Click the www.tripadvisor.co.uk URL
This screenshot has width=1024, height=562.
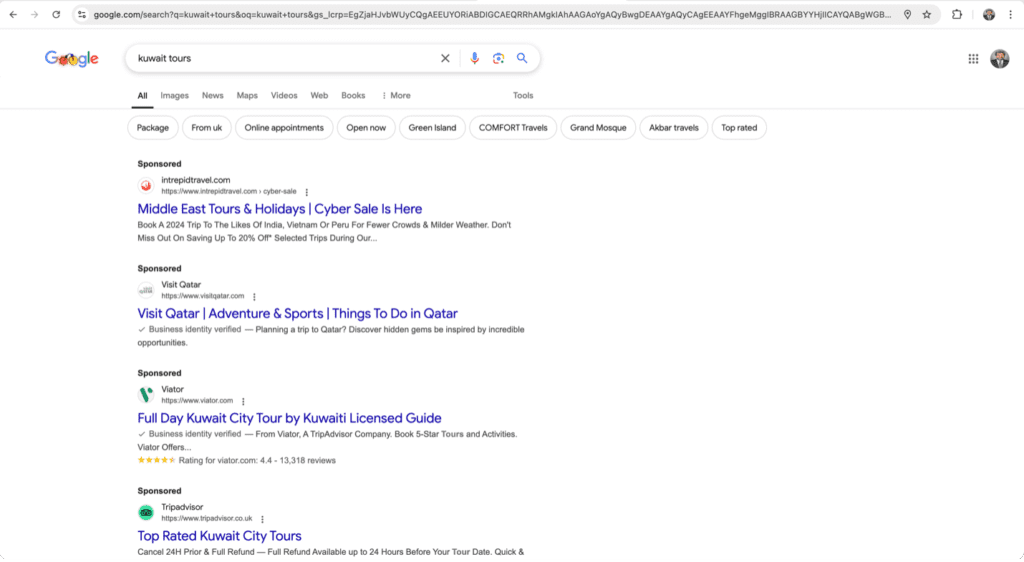coord(206,518)
